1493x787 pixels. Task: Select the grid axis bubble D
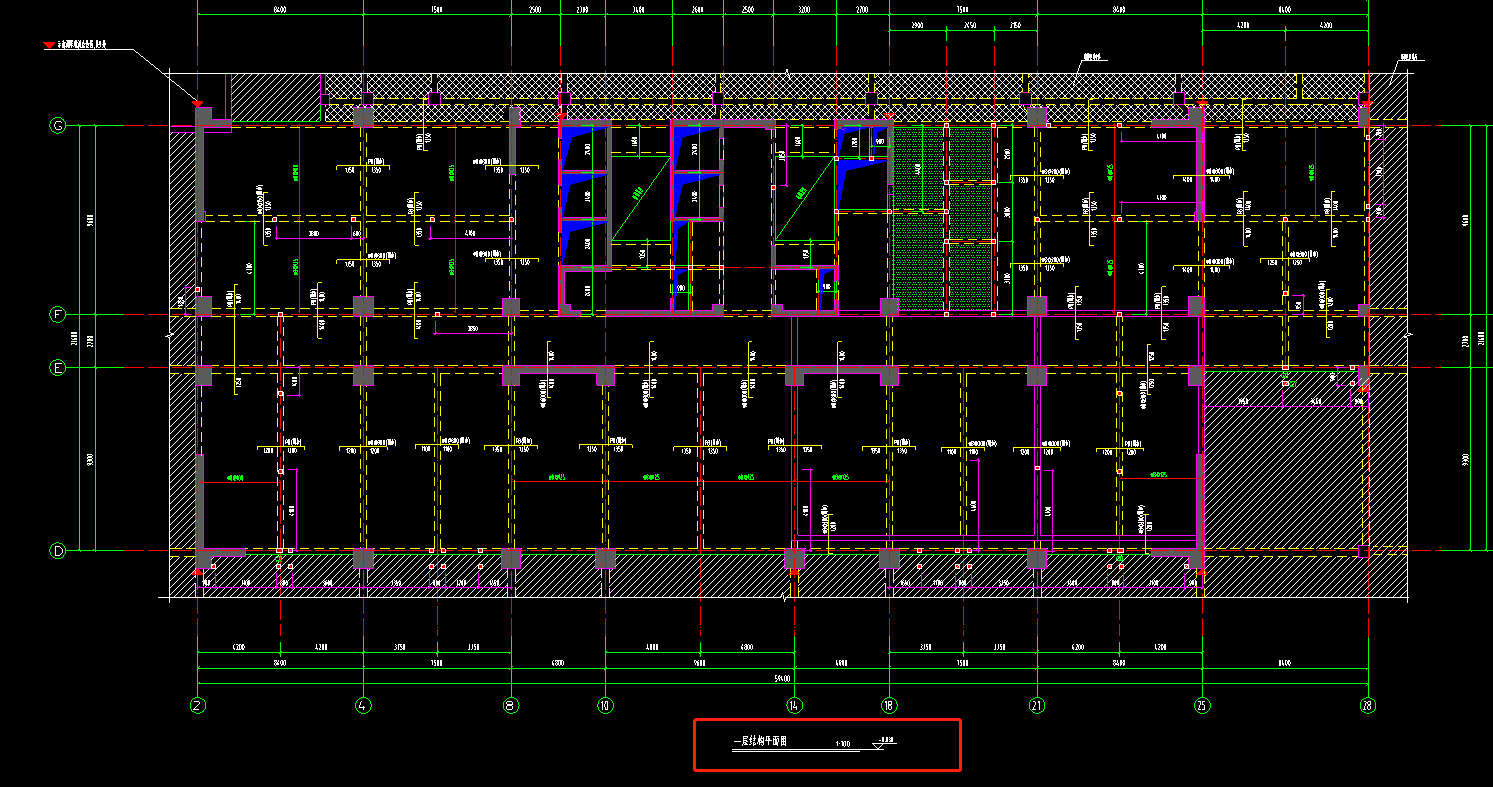tap(58, 550)
